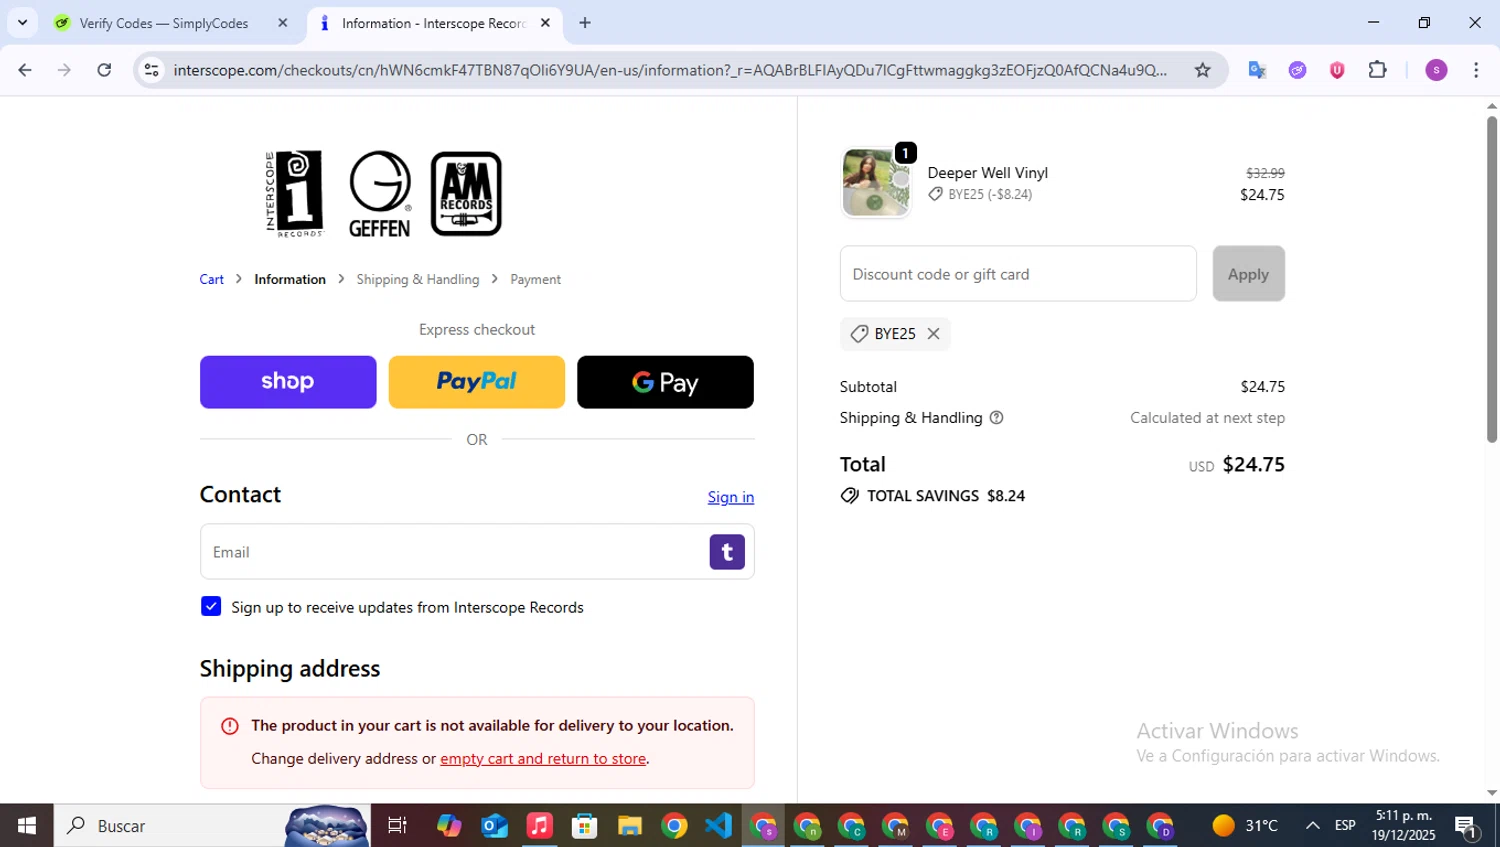1500x847 pixels.
Task: Open Outlook from the taskbar
Action: point(494,826)
